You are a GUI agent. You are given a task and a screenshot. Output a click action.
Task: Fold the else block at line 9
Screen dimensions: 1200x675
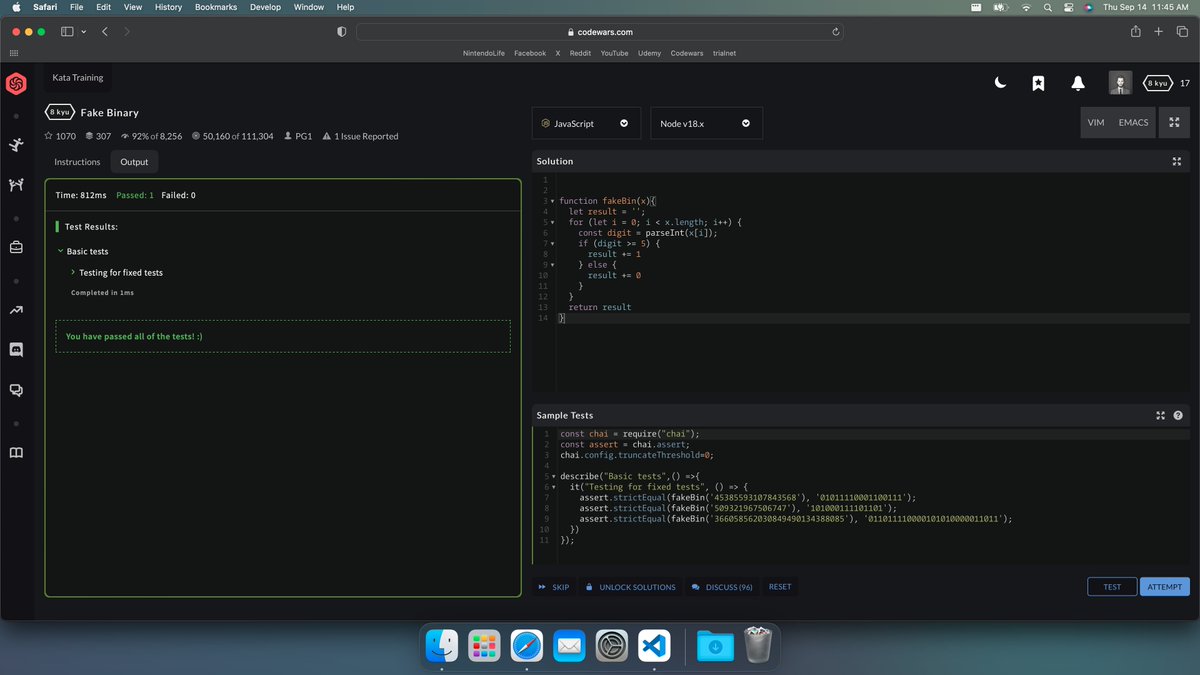click(553, 265)
